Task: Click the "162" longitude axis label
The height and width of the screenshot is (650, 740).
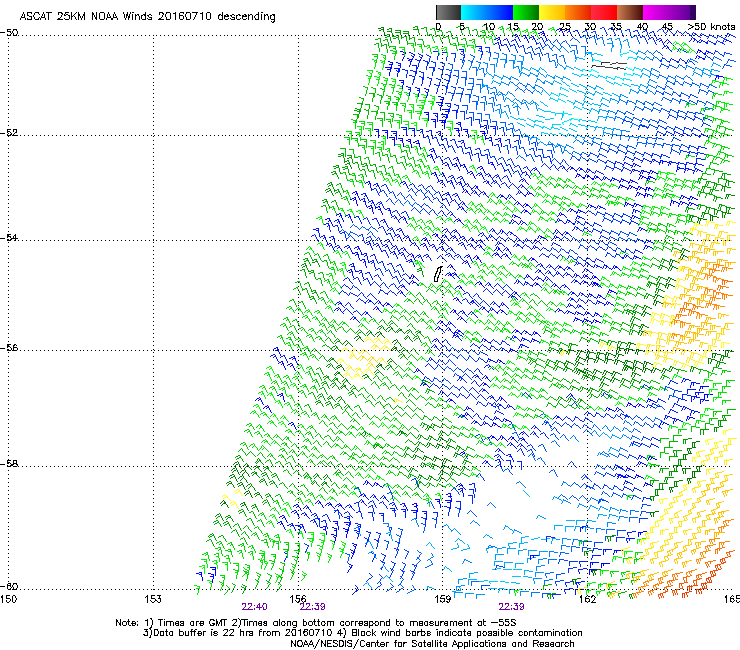Action: [587, 599]
